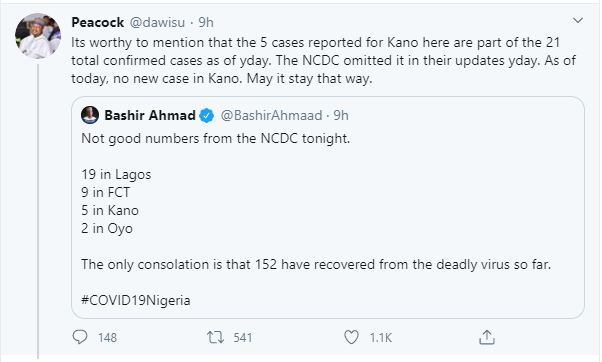Viewport: 602px width, 362px height.
Task: Go to the @BashirAhmaad handle
Action: click(271, 115)
